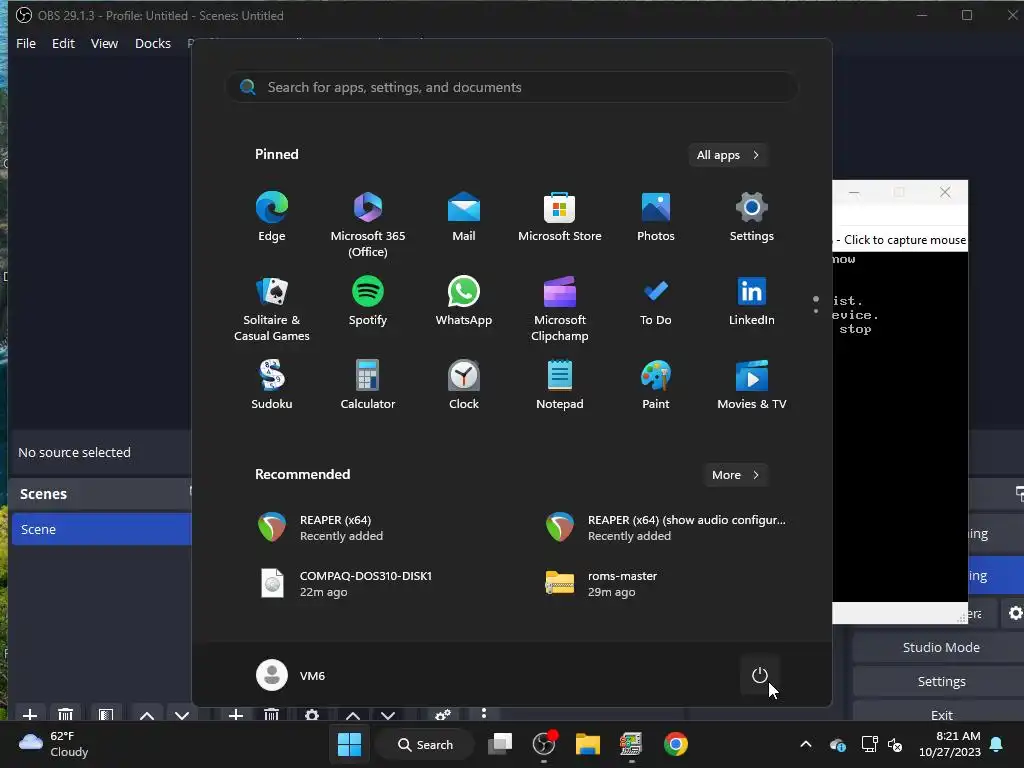
Task: Click the Start menu search field
Action: coord(511,87)
